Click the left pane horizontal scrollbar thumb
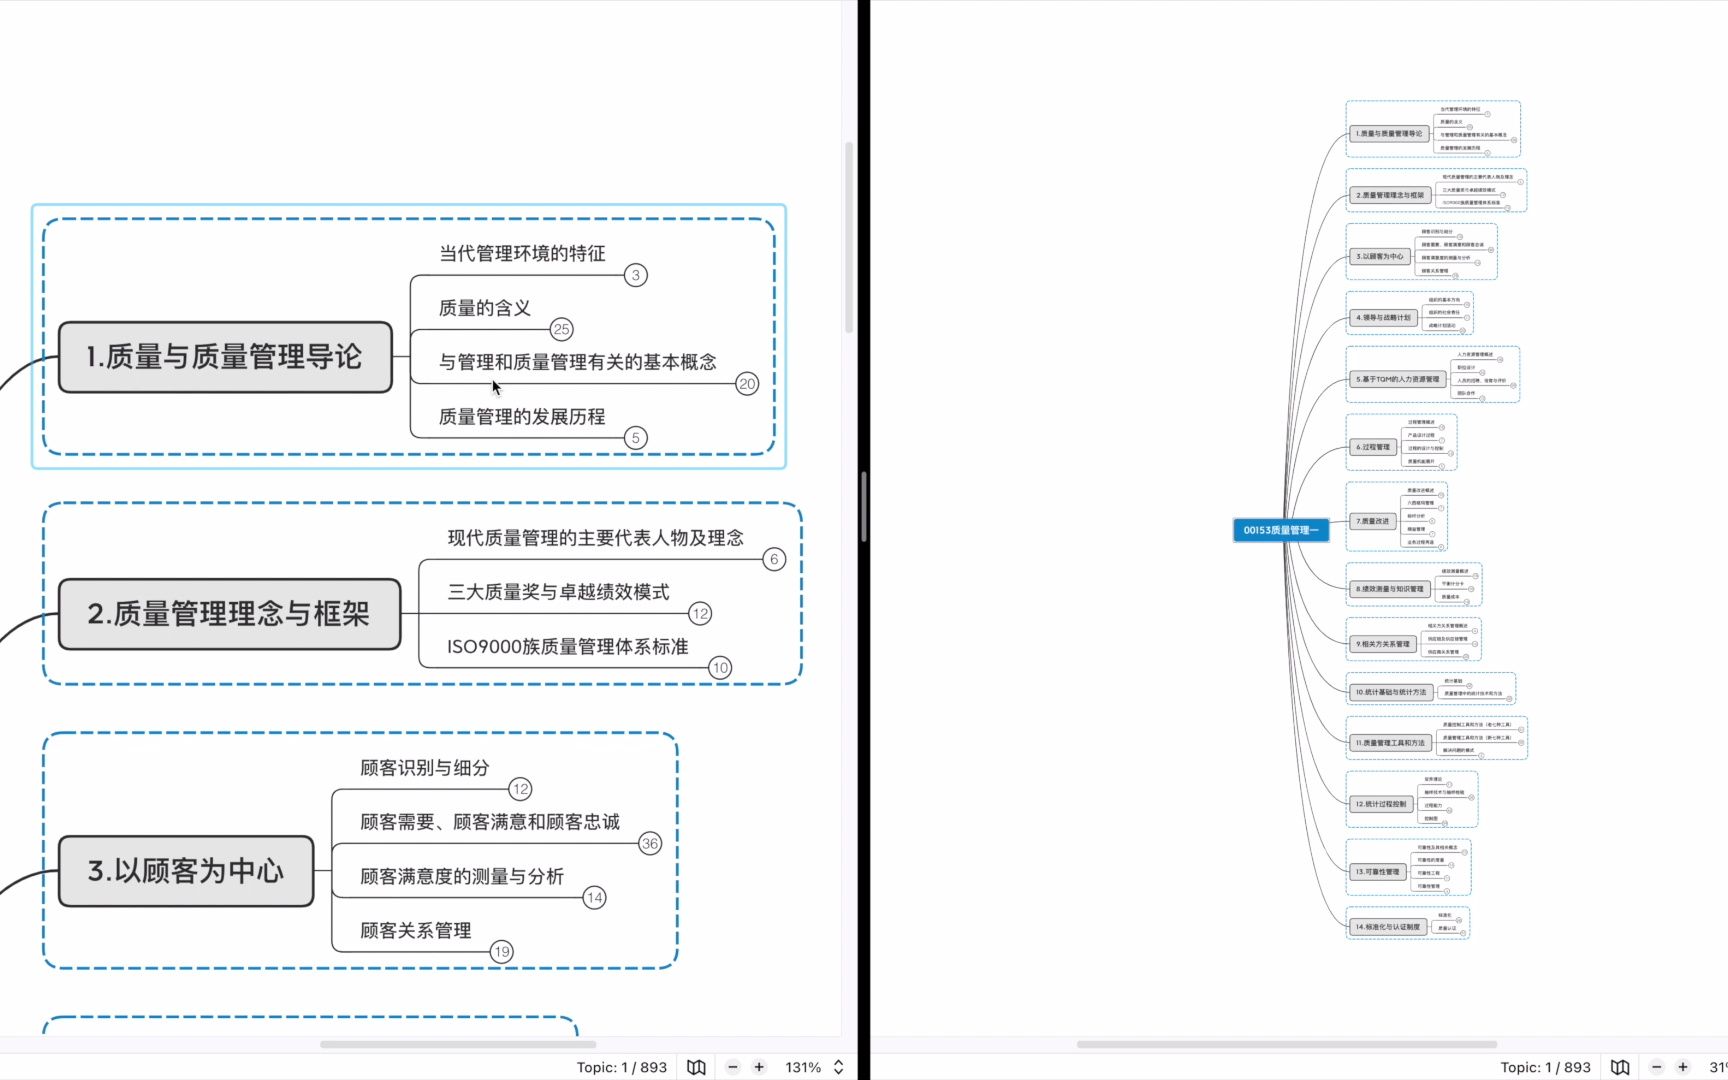The image size is (1728, 1080). [x=458, y=1044]
